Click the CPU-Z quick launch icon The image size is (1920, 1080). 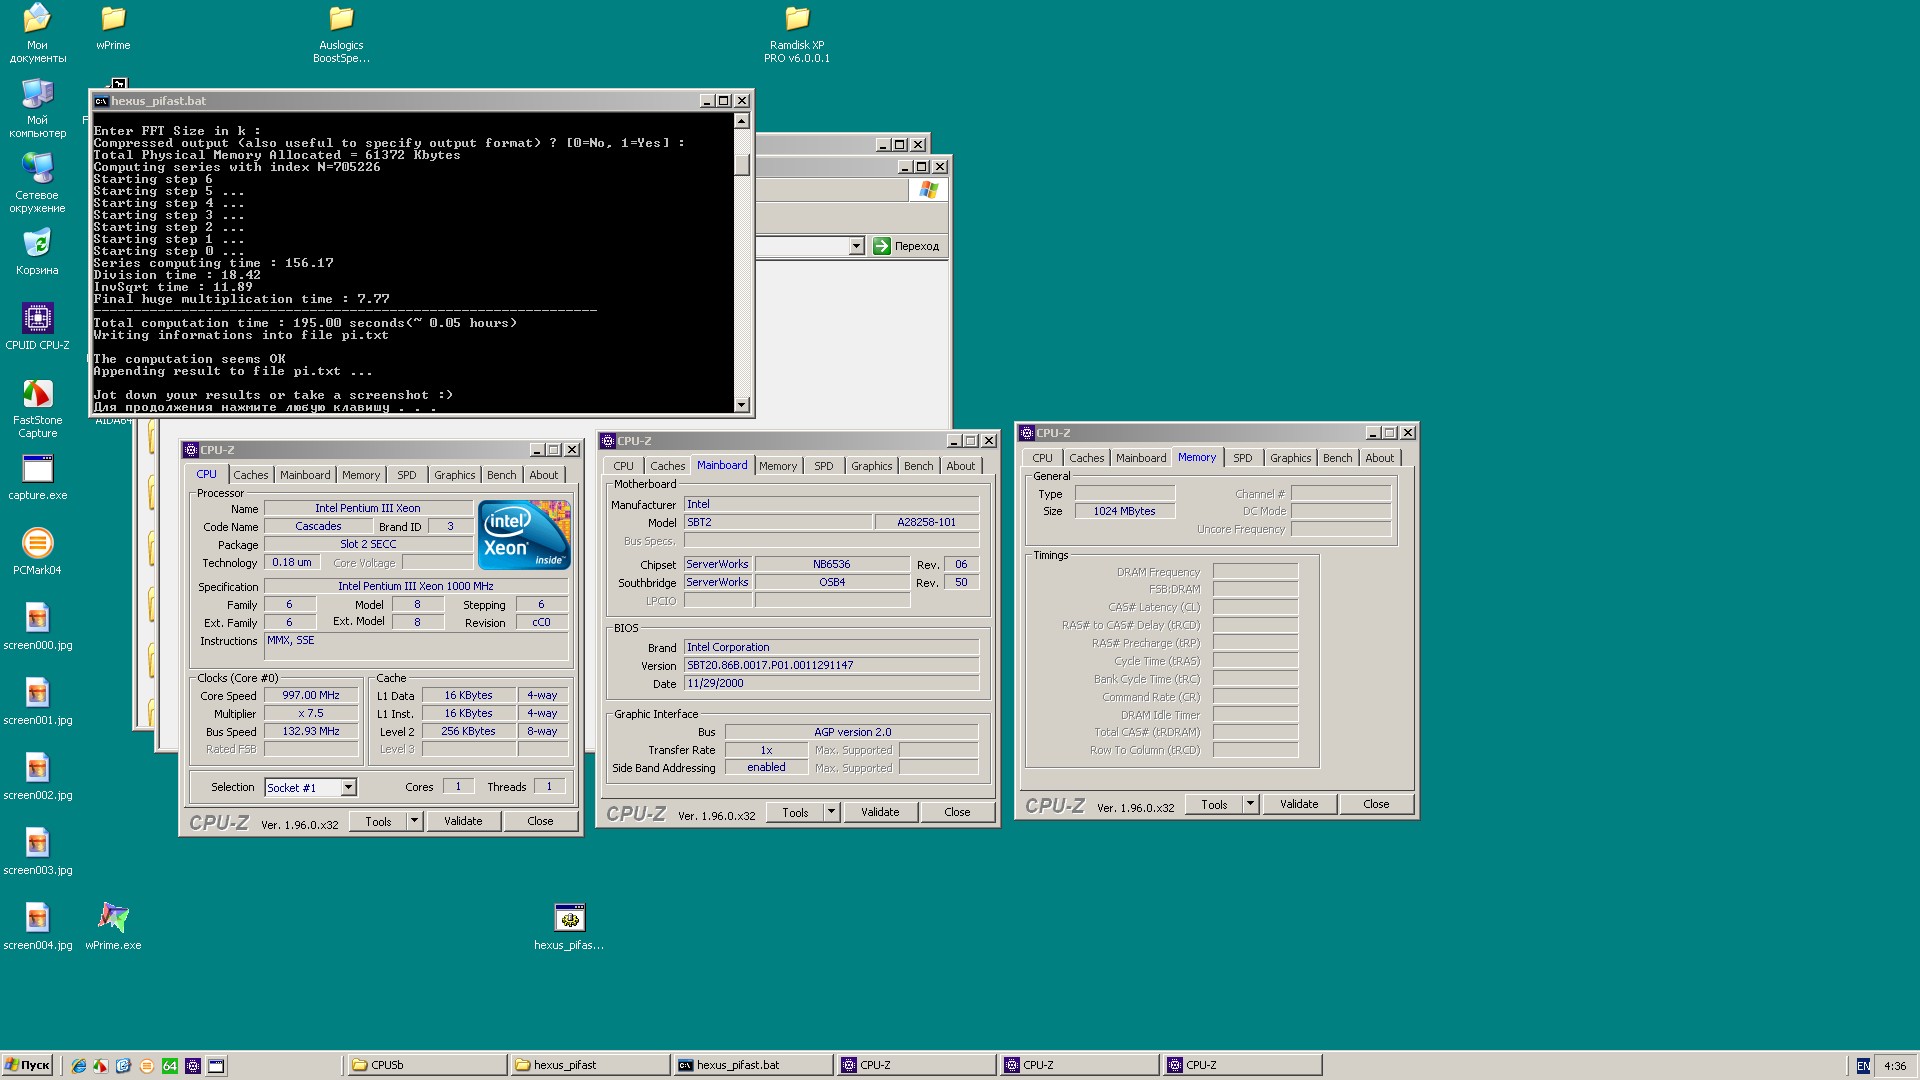coord(193,1066)
